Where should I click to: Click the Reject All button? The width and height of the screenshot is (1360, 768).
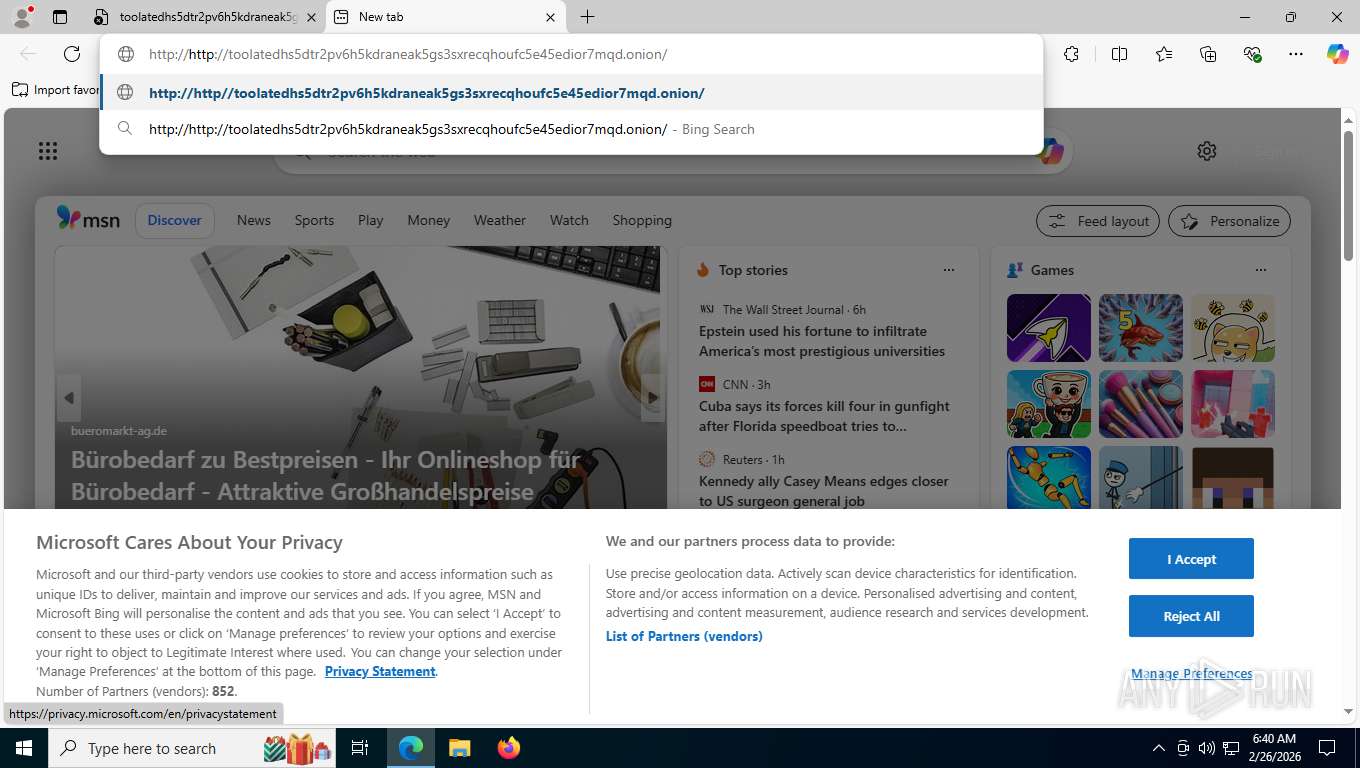(x=1191, y=616)
